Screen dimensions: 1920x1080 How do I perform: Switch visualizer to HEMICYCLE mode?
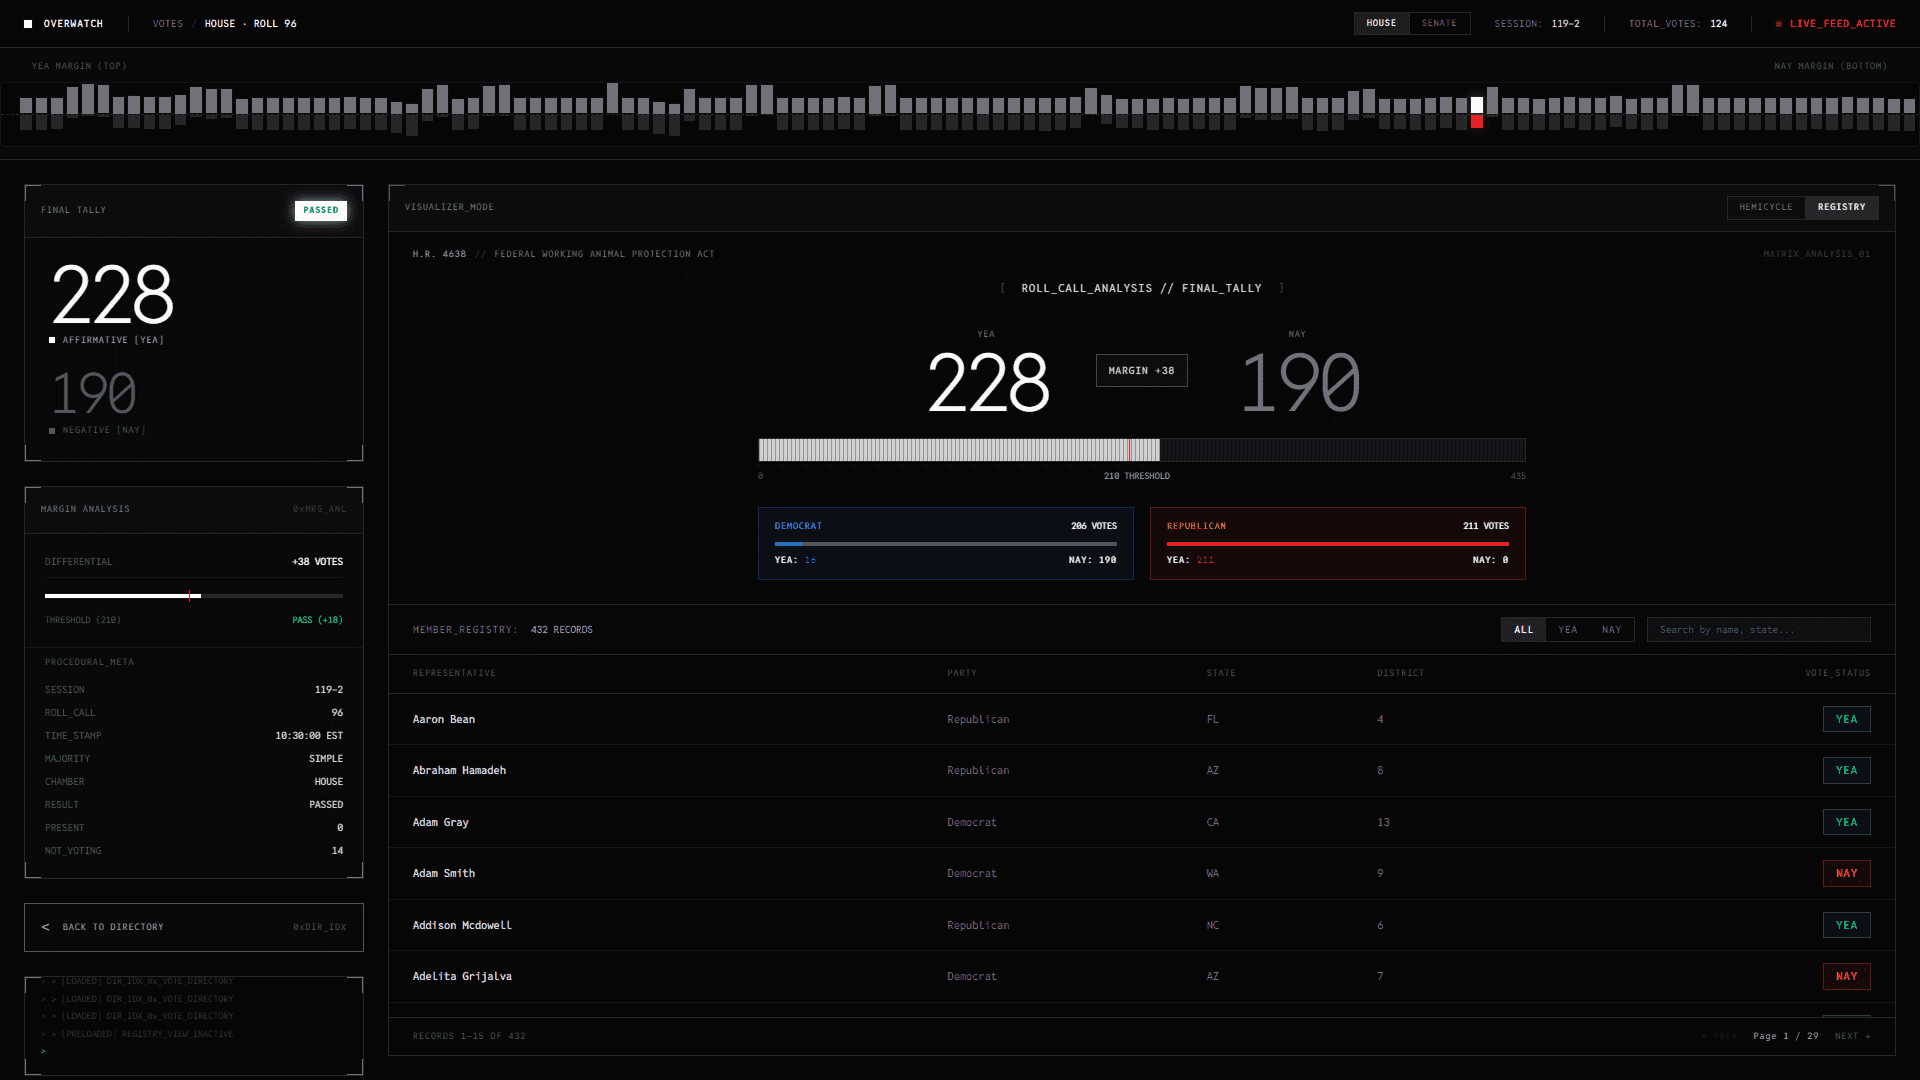coord(1765,207)
